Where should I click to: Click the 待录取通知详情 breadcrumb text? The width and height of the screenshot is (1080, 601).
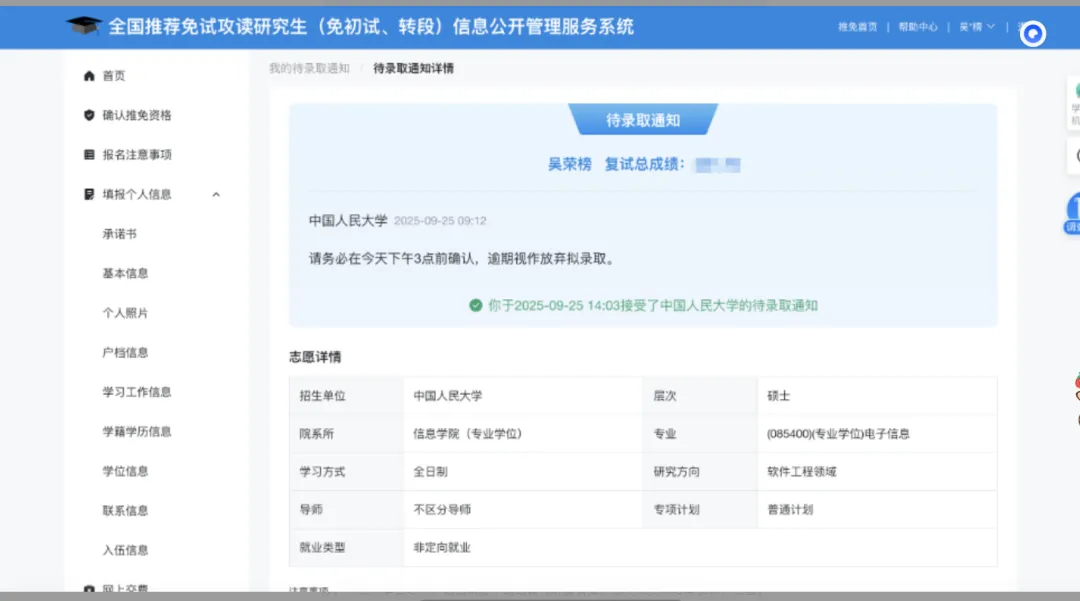click(x=413, y=68)
